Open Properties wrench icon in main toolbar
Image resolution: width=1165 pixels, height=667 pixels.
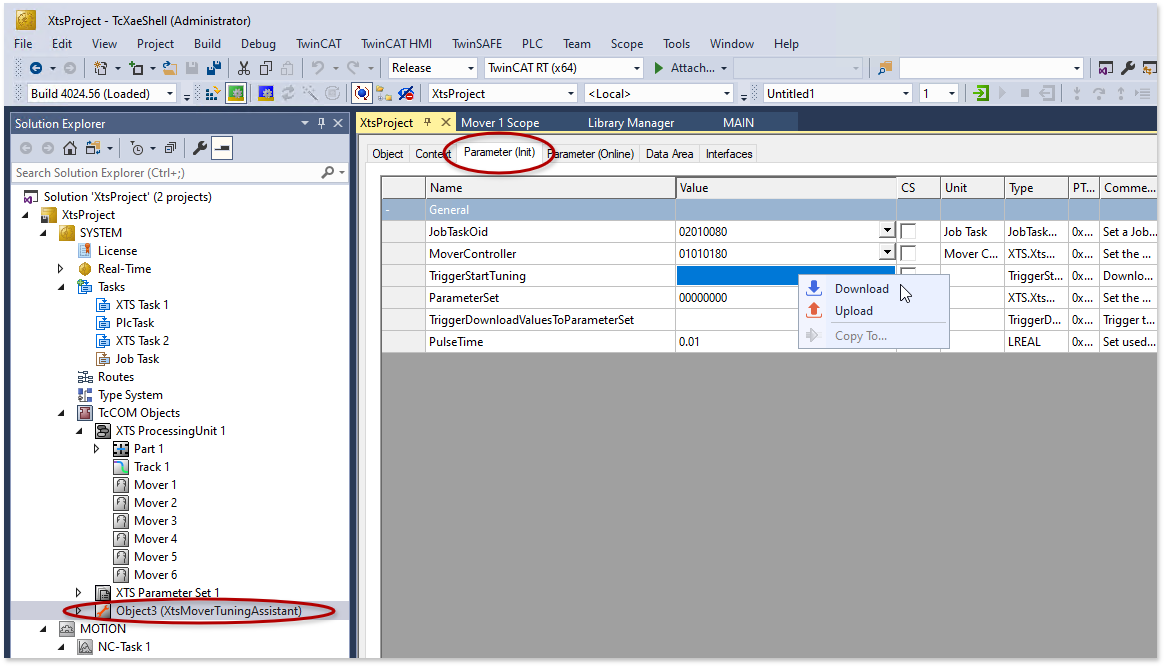1128,68
